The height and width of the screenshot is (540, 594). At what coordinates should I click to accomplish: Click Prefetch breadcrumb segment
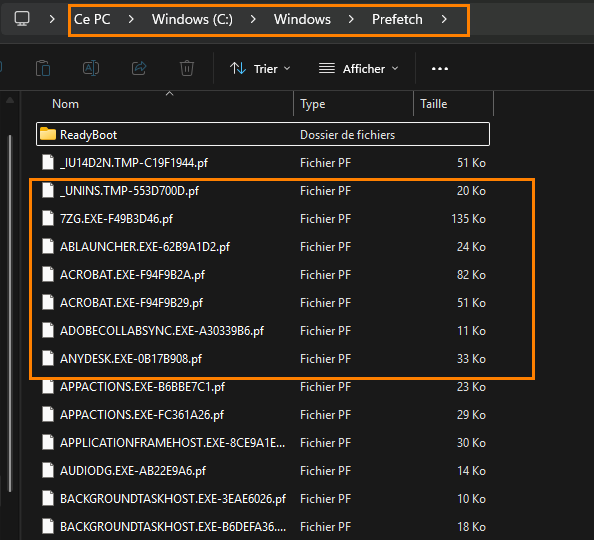tap(397, 19)
